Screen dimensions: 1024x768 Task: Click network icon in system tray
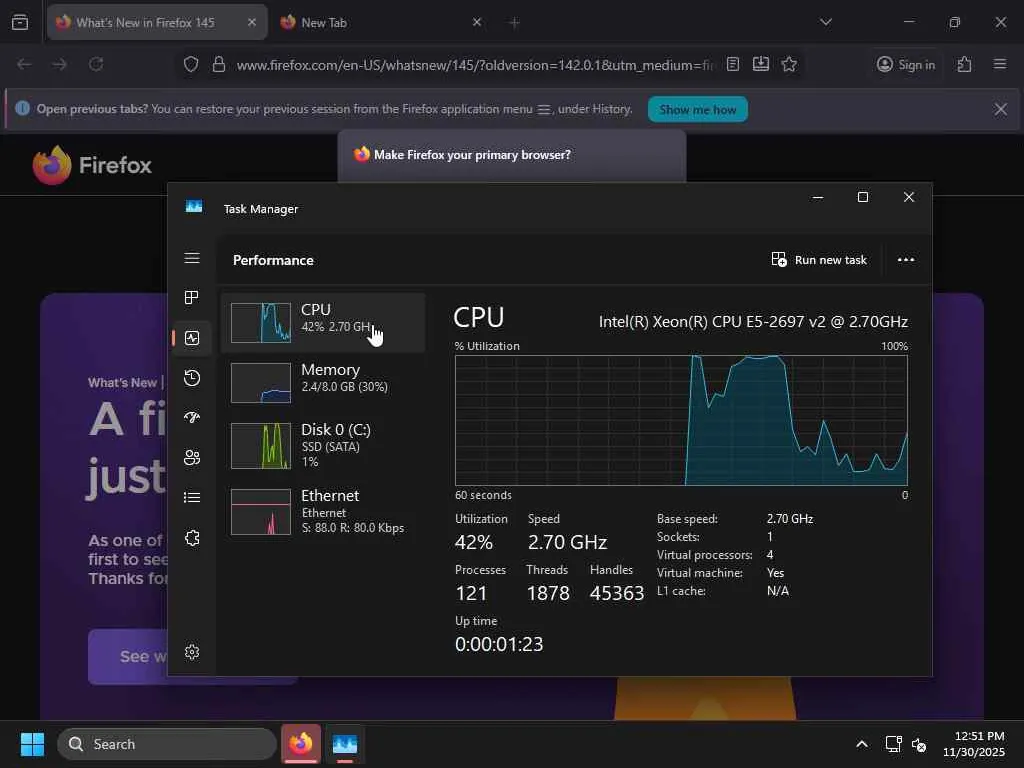(893, 744)
